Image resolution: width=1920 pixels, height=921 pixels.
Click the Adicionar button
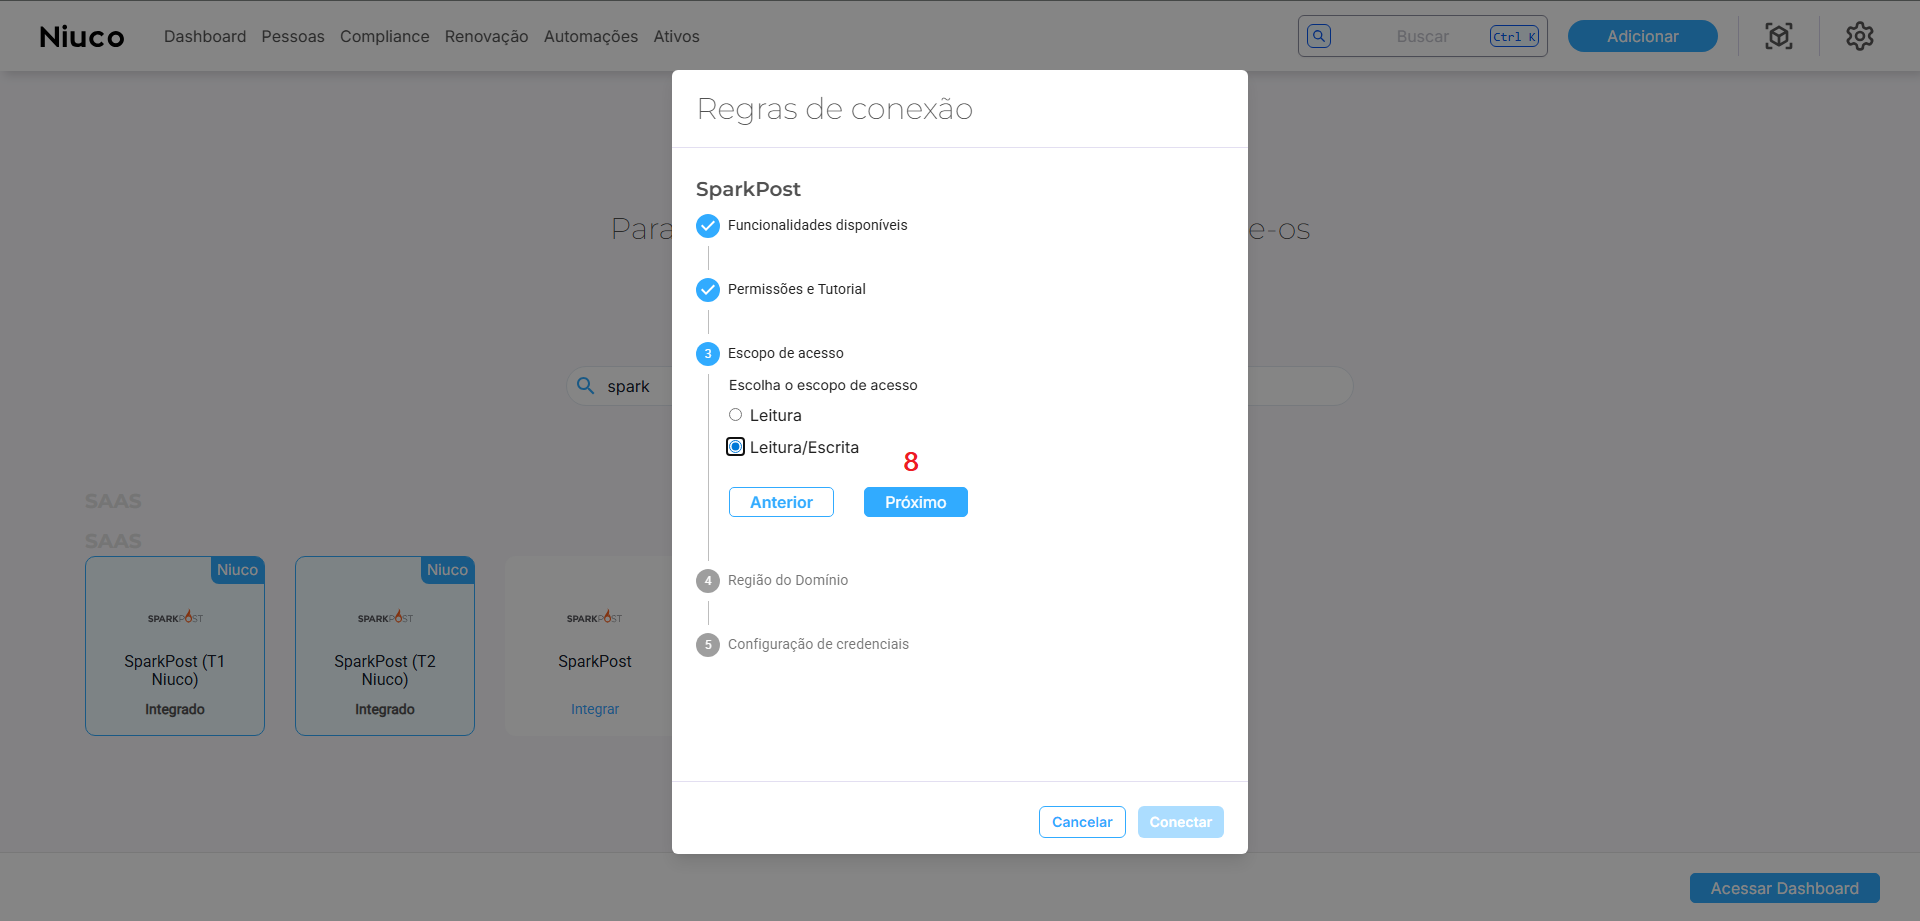[x=1643, y=36]
